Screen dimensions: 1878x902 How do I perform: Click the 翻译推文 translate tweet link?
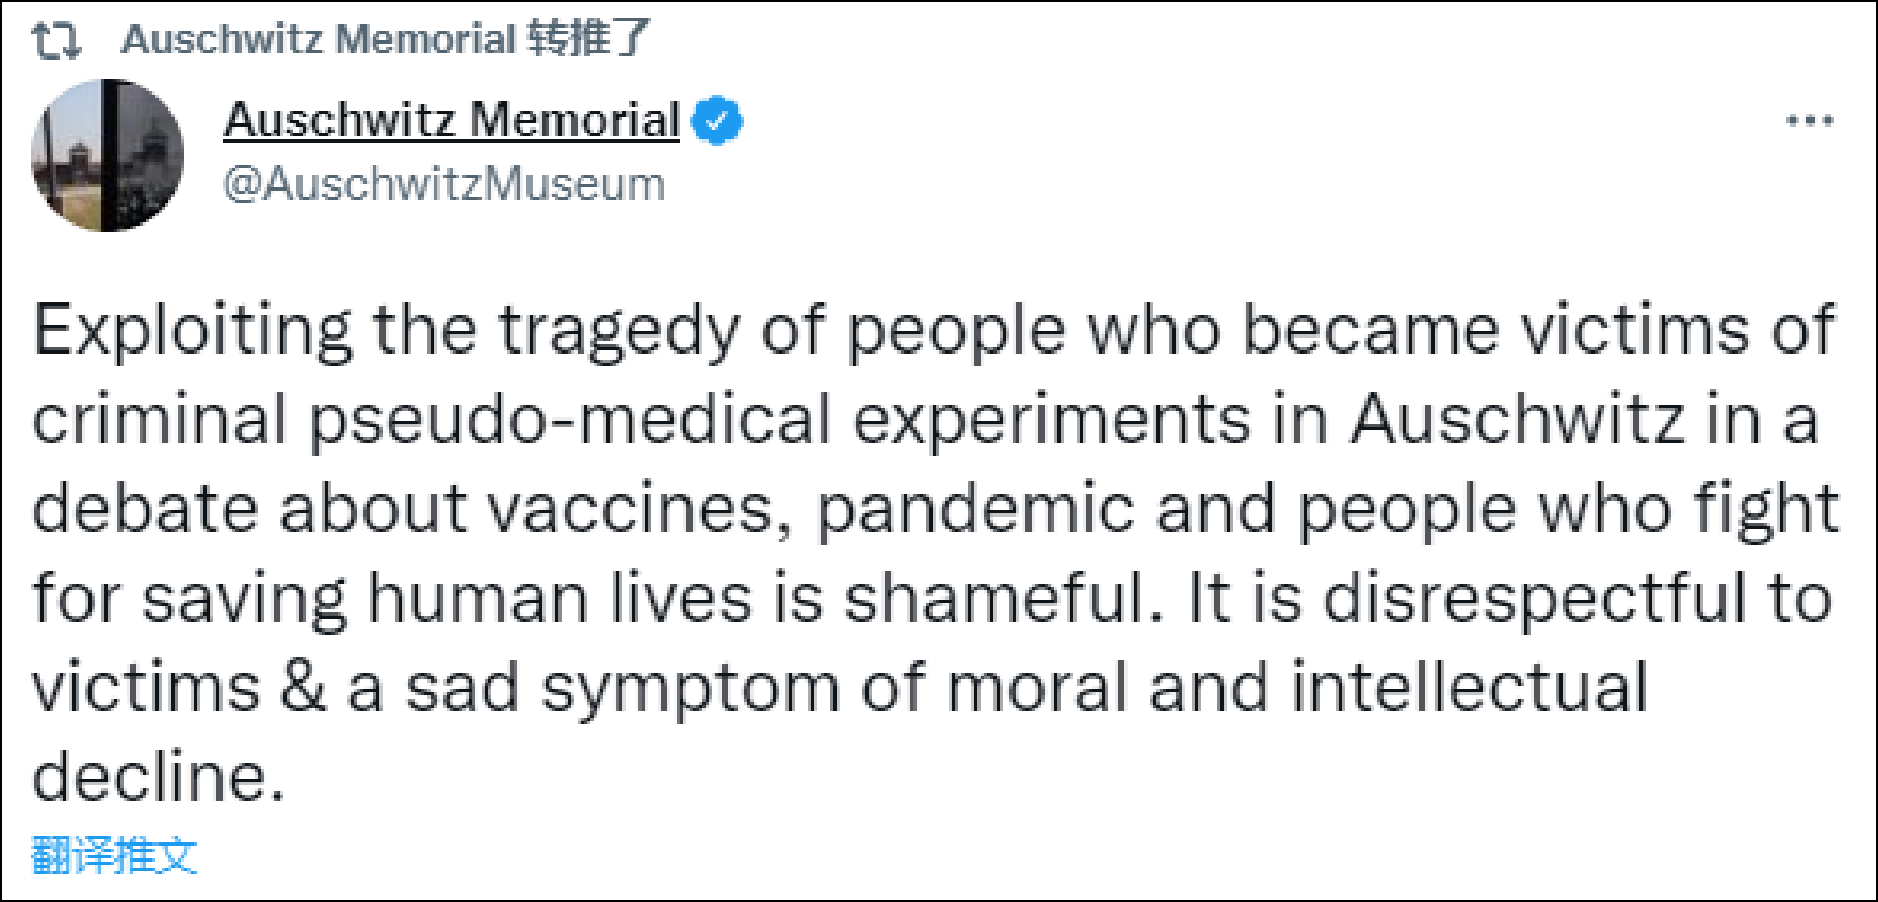[x=114, y=855]
